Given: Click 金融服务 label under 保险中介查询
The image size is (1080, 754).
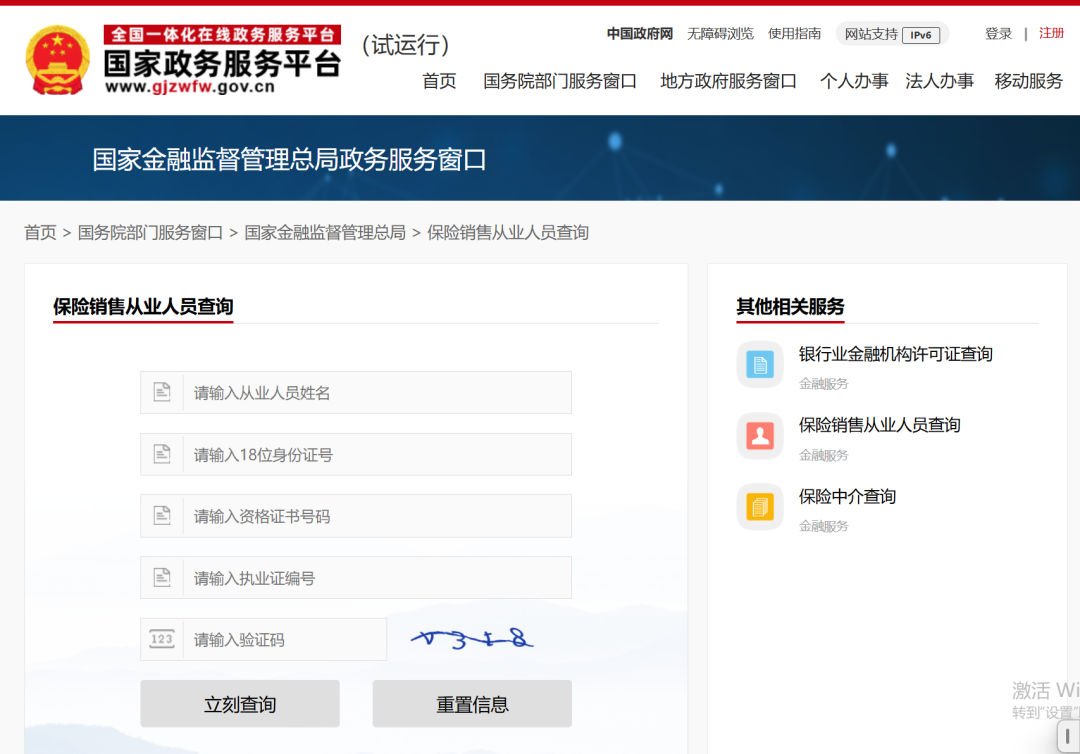Looking at the screenshot, I should pos(823,526).
